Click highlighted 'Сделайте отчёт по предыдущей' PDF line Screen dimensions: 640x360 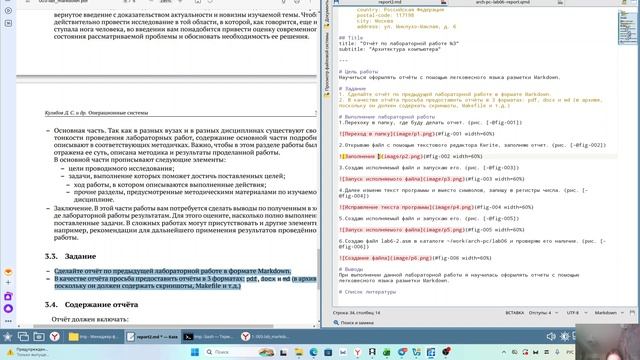point(173,271)
